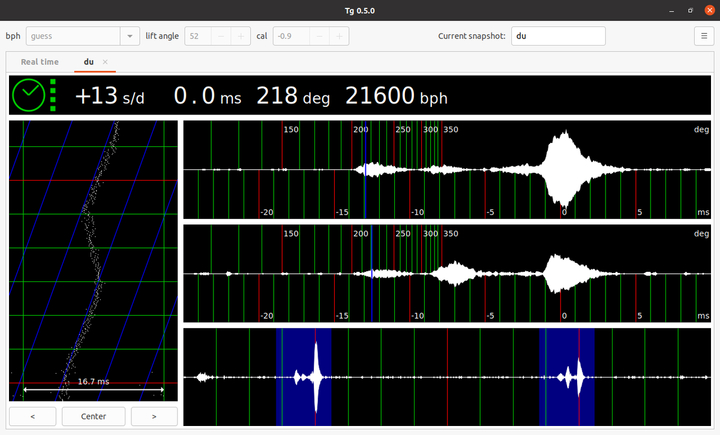Increase lift angle with plus button

pyautogui.click(x=241, y=36)
